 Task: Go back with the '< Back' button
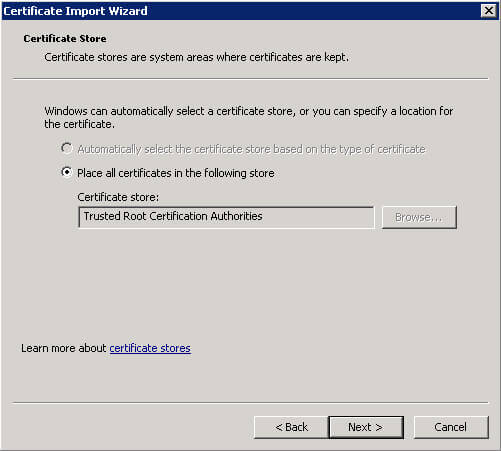(291, 427)
